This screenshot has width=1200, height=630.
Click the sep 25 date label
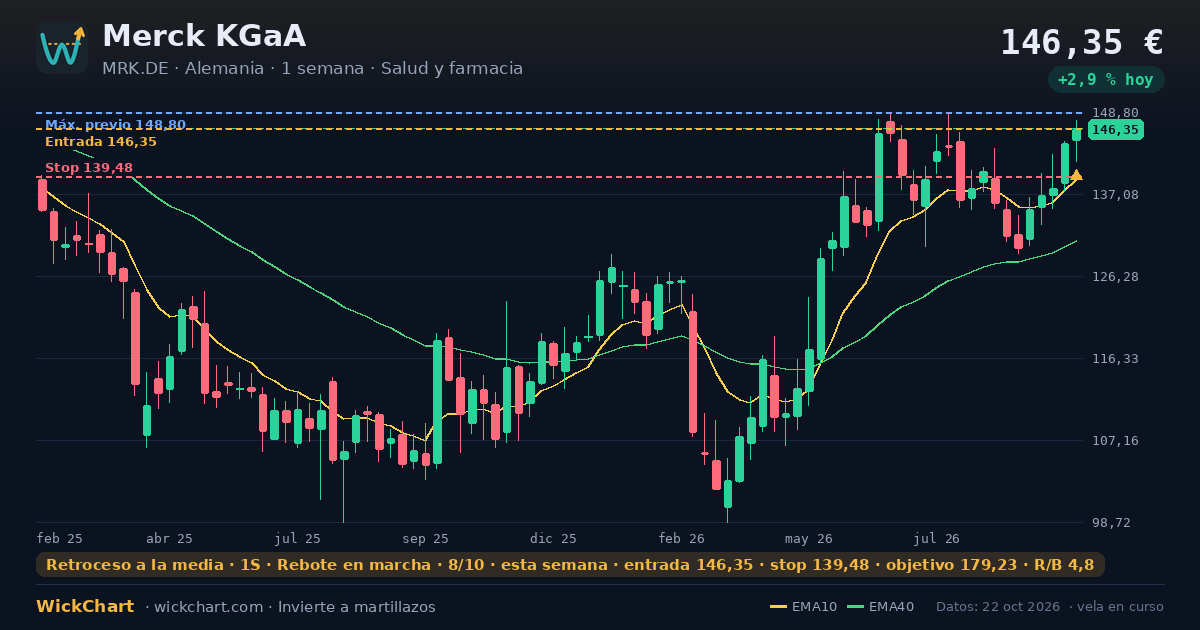tap(426, 538)
